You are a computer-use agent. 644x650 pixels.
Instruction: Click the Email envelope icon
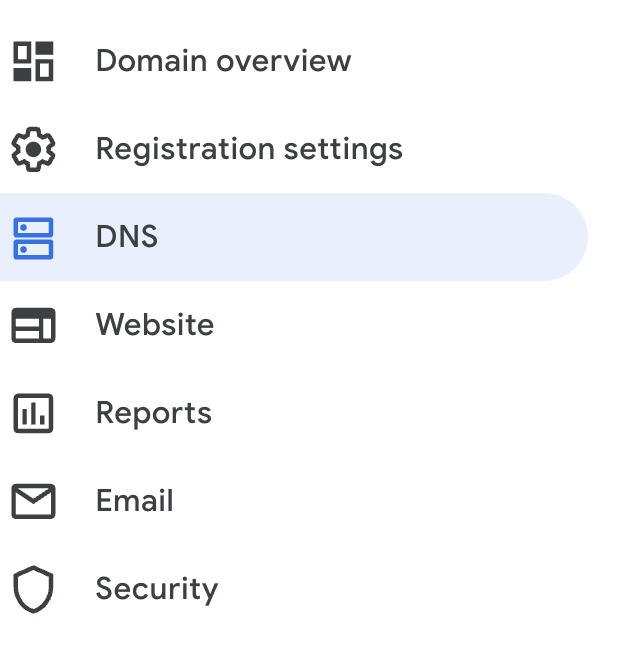pyautogui.click(x=33, y=501)
